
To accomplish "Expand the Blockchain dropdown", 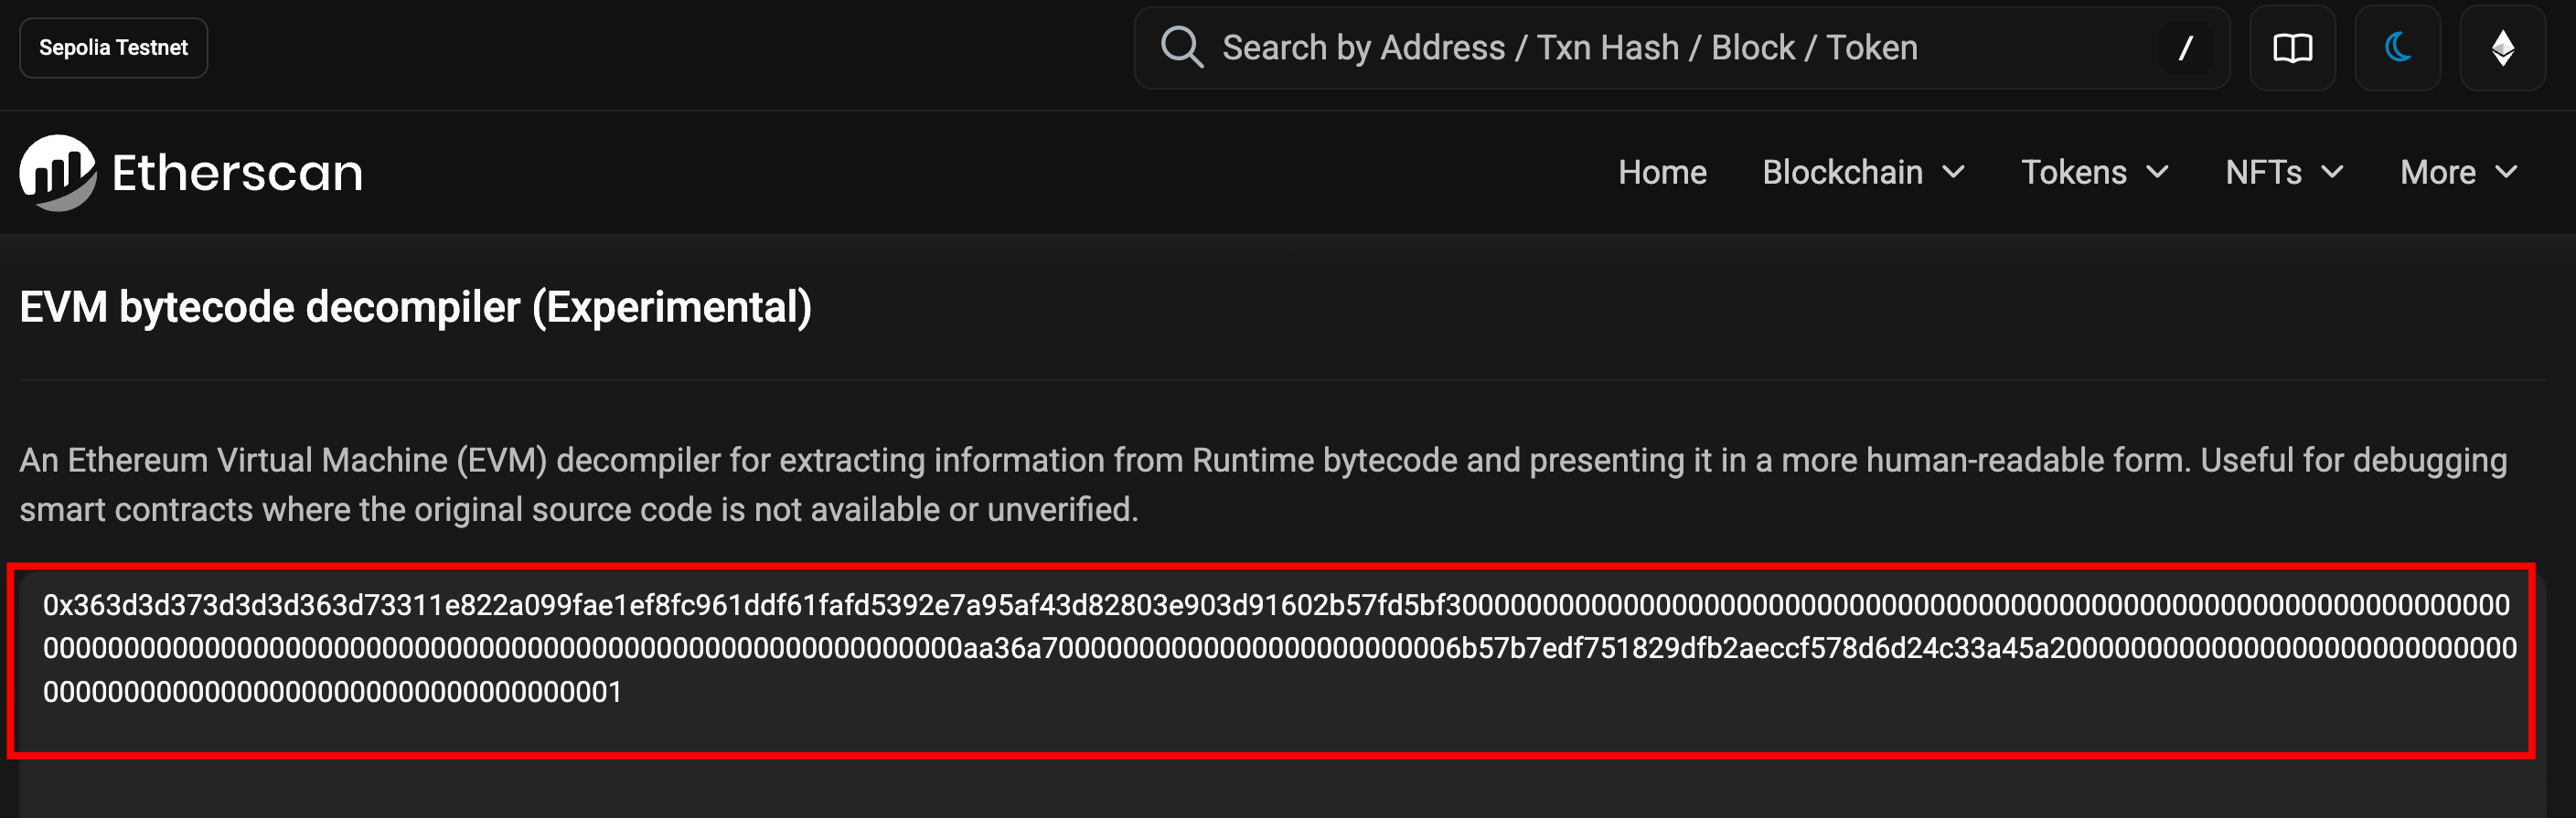I will click(1864, 172).
